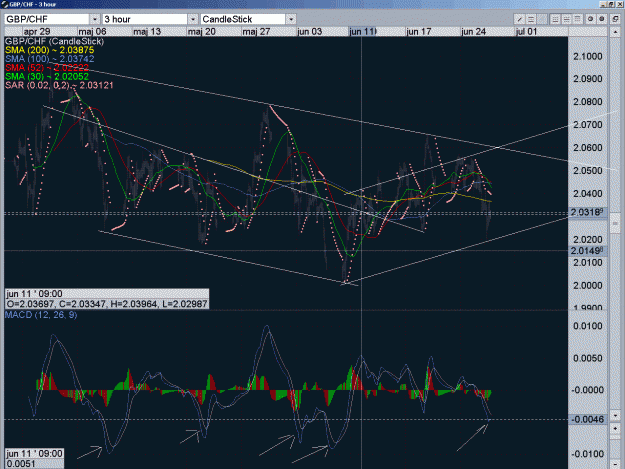Open the CandleStick chart type dropdown arrow

point(291,19)
